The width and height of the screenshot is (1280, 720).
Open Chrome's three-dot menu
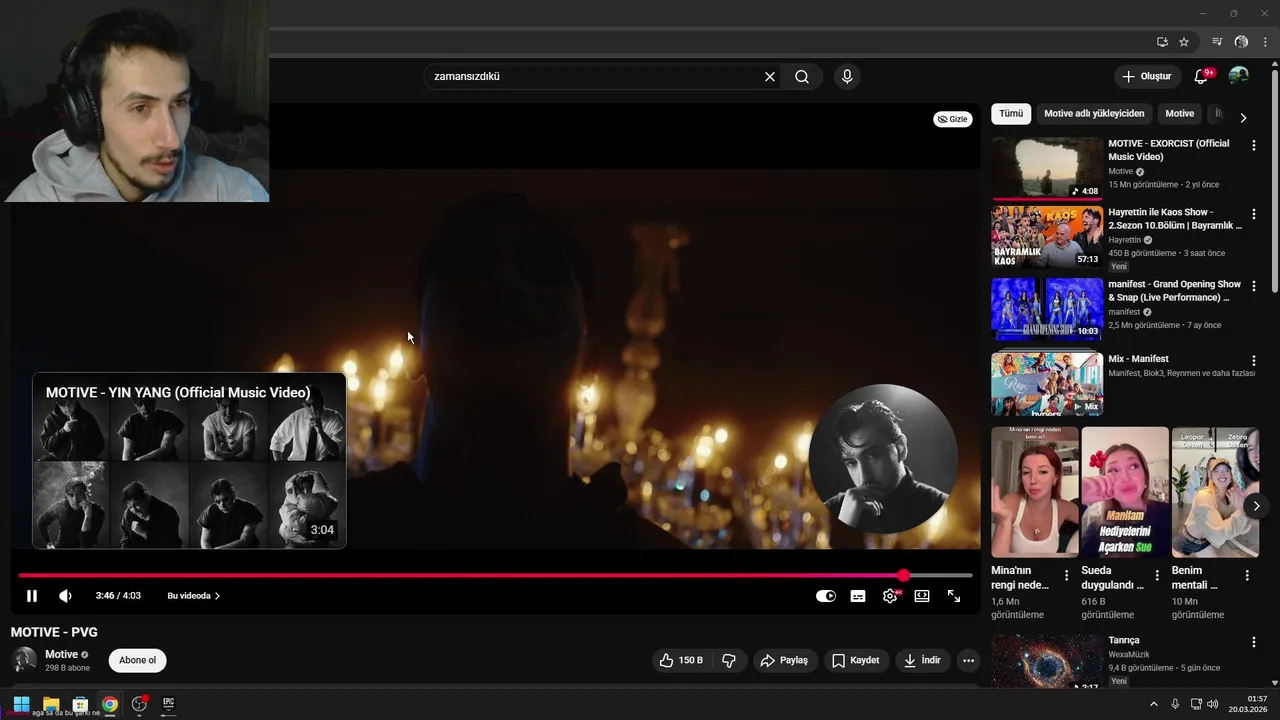coord(1265,42)
